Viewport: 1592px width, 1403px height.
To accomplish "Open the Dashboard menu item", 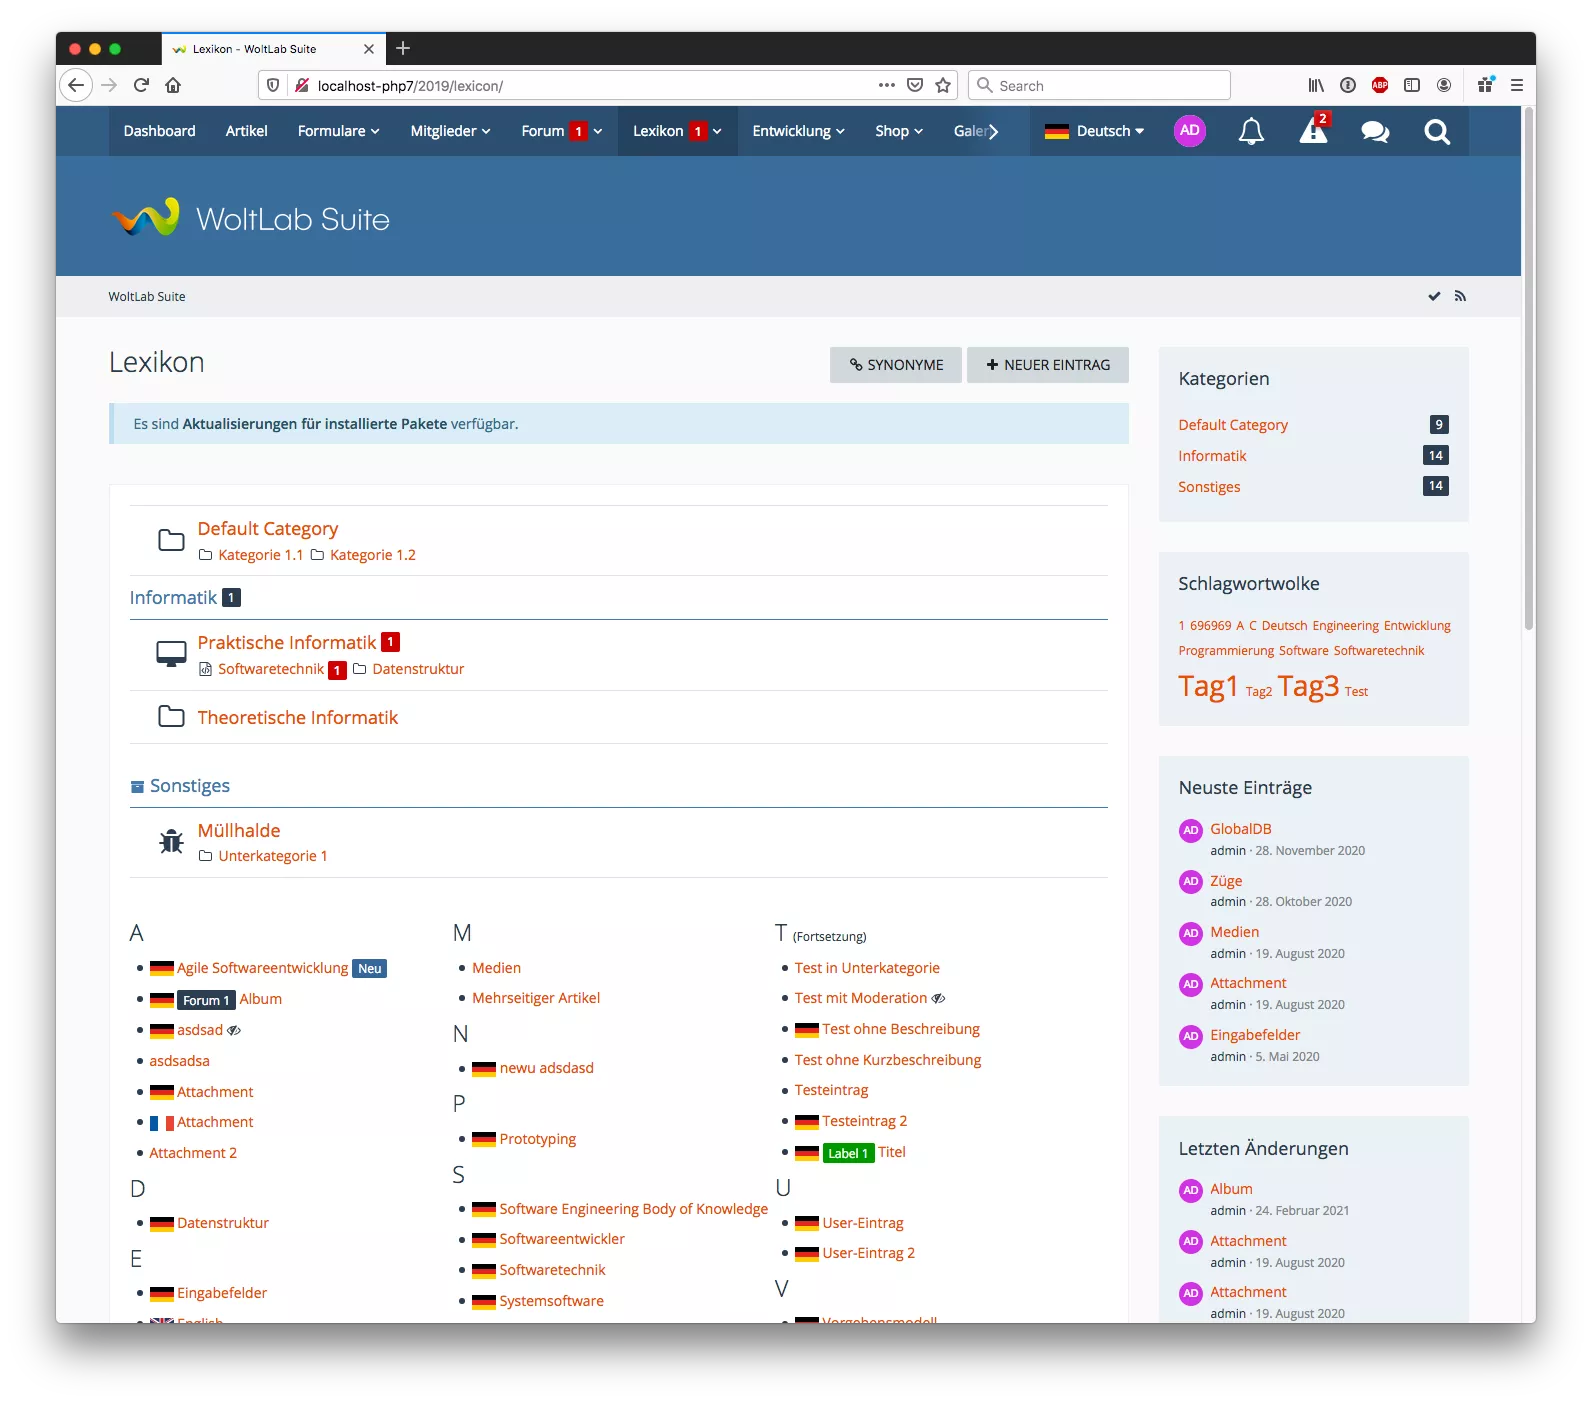I will (x=159, y=131).
